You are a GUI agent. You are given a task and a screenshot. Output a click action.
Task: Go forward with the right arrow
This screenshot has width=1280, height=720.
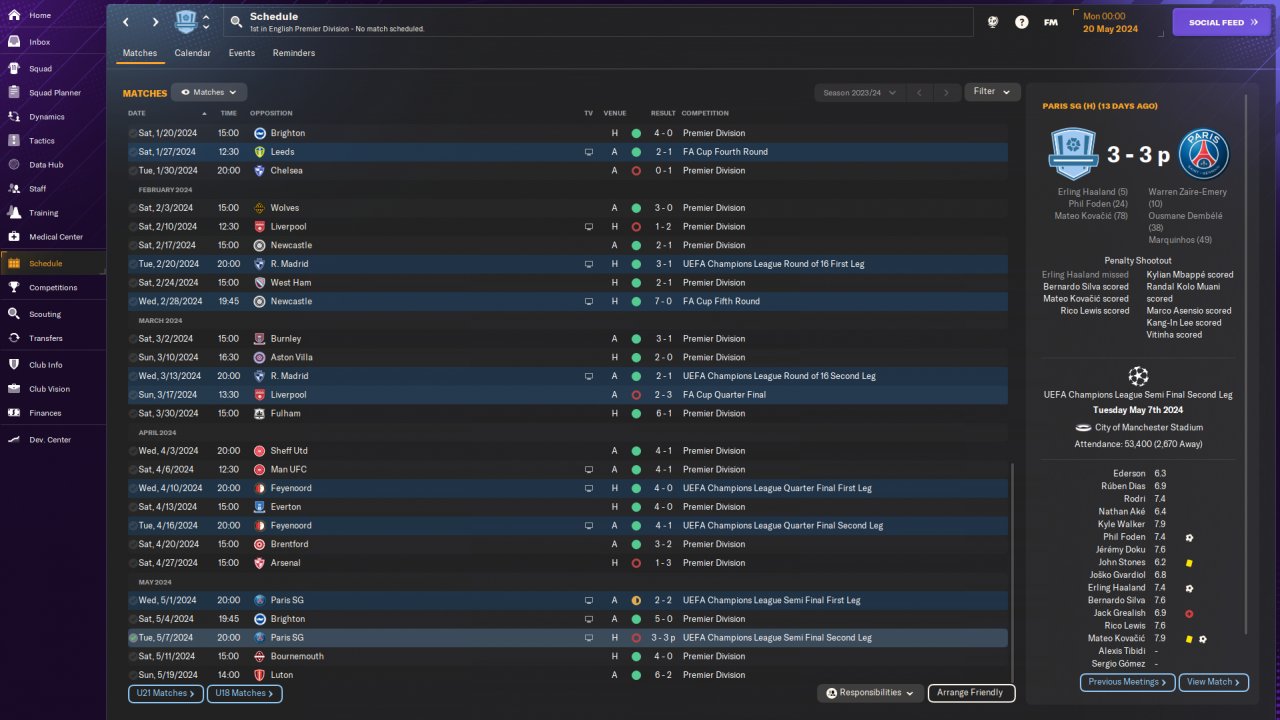tap(155, 22)
